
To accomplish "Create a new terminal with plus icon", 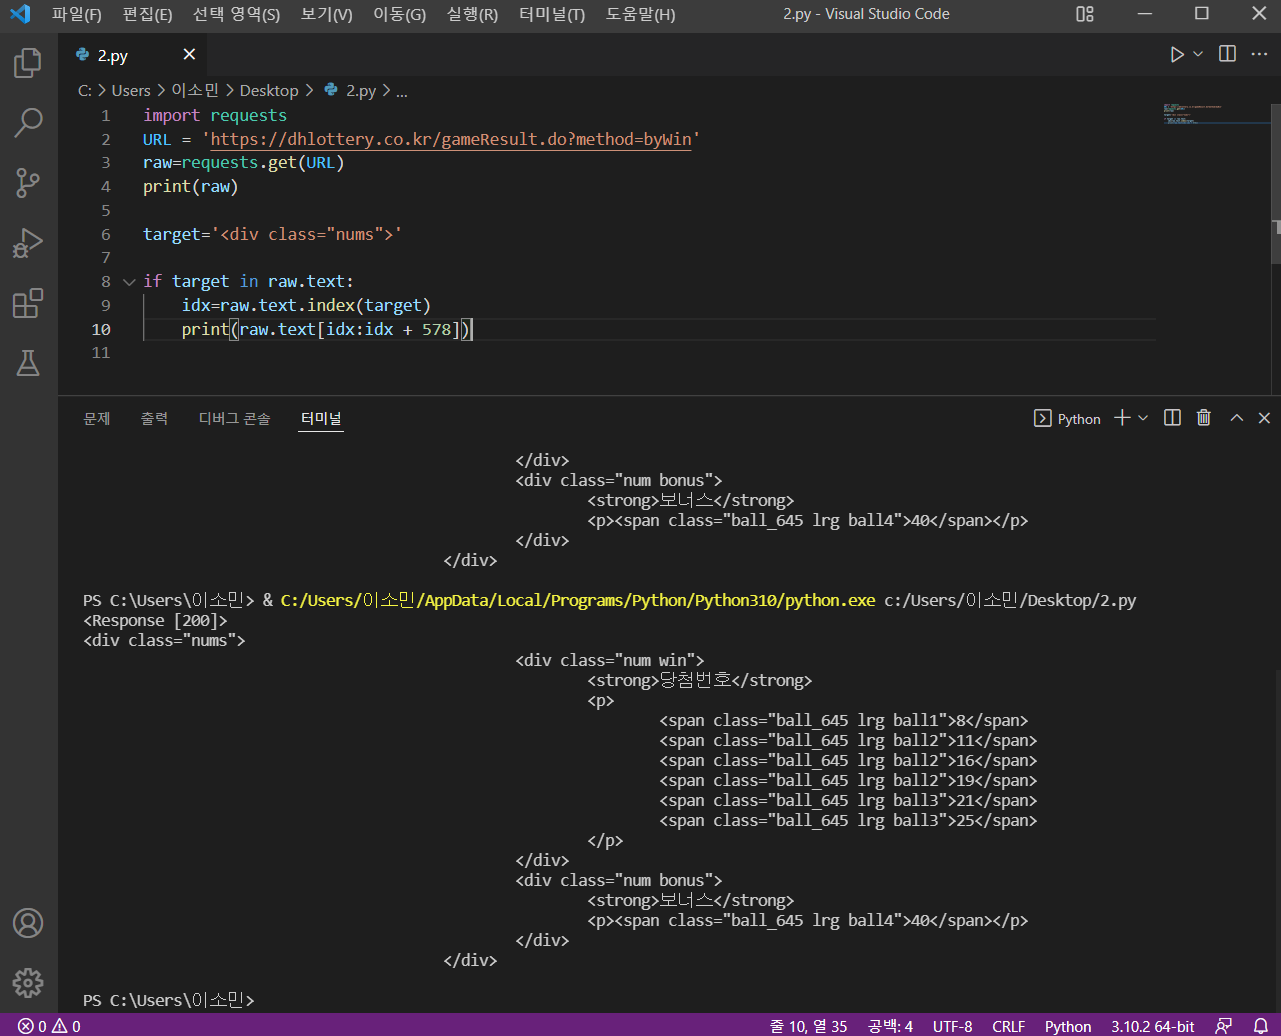I will (1122, 418).
